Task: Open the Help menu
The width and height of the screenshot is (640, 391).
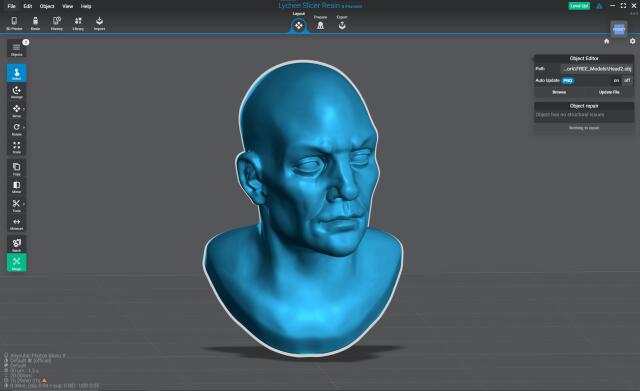Action: tap(86, 6)
